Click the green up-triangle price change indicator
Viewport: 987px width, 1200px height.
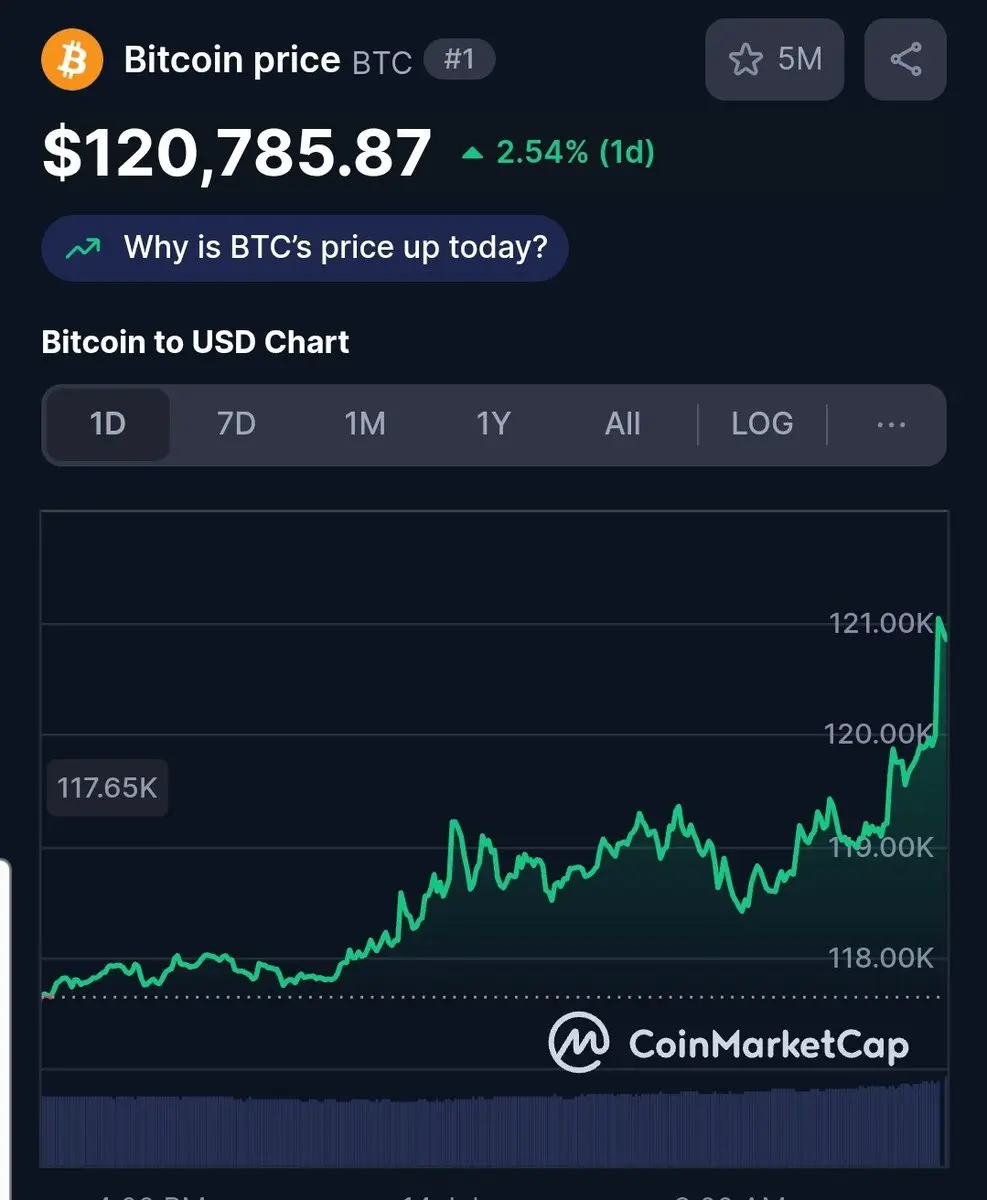(x=473, y=154)
